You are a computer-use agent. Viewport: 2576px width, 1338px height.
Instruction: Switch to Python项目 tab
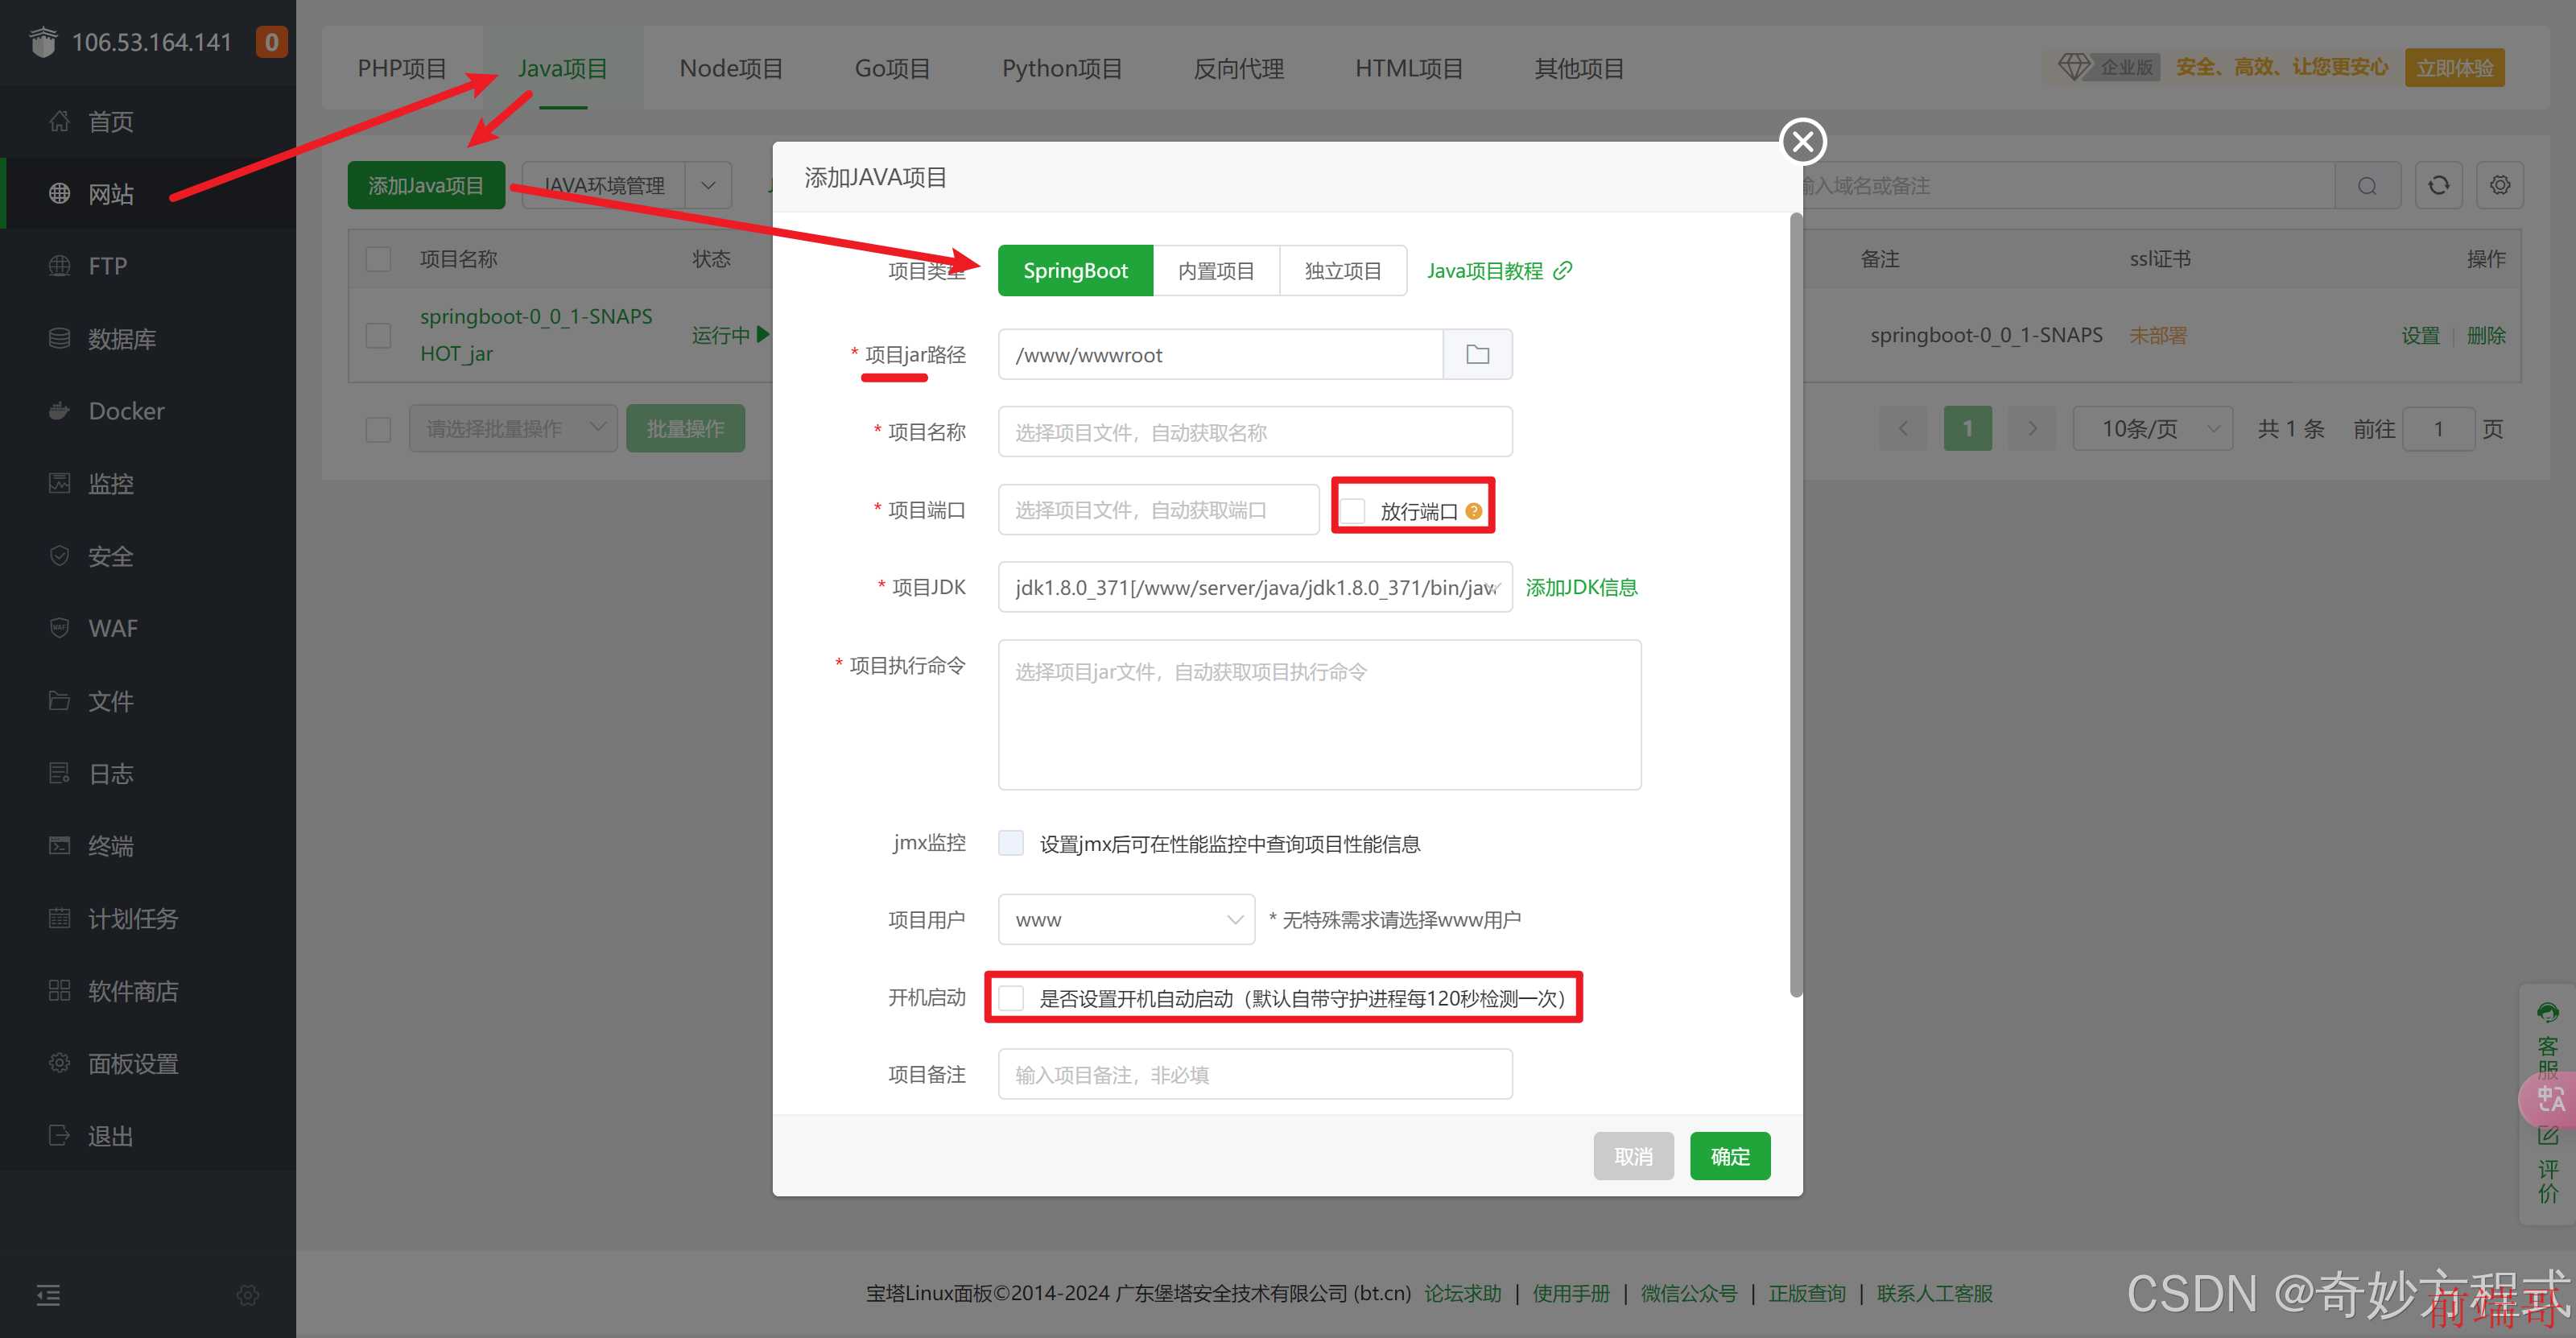[x=1062, y=68]
